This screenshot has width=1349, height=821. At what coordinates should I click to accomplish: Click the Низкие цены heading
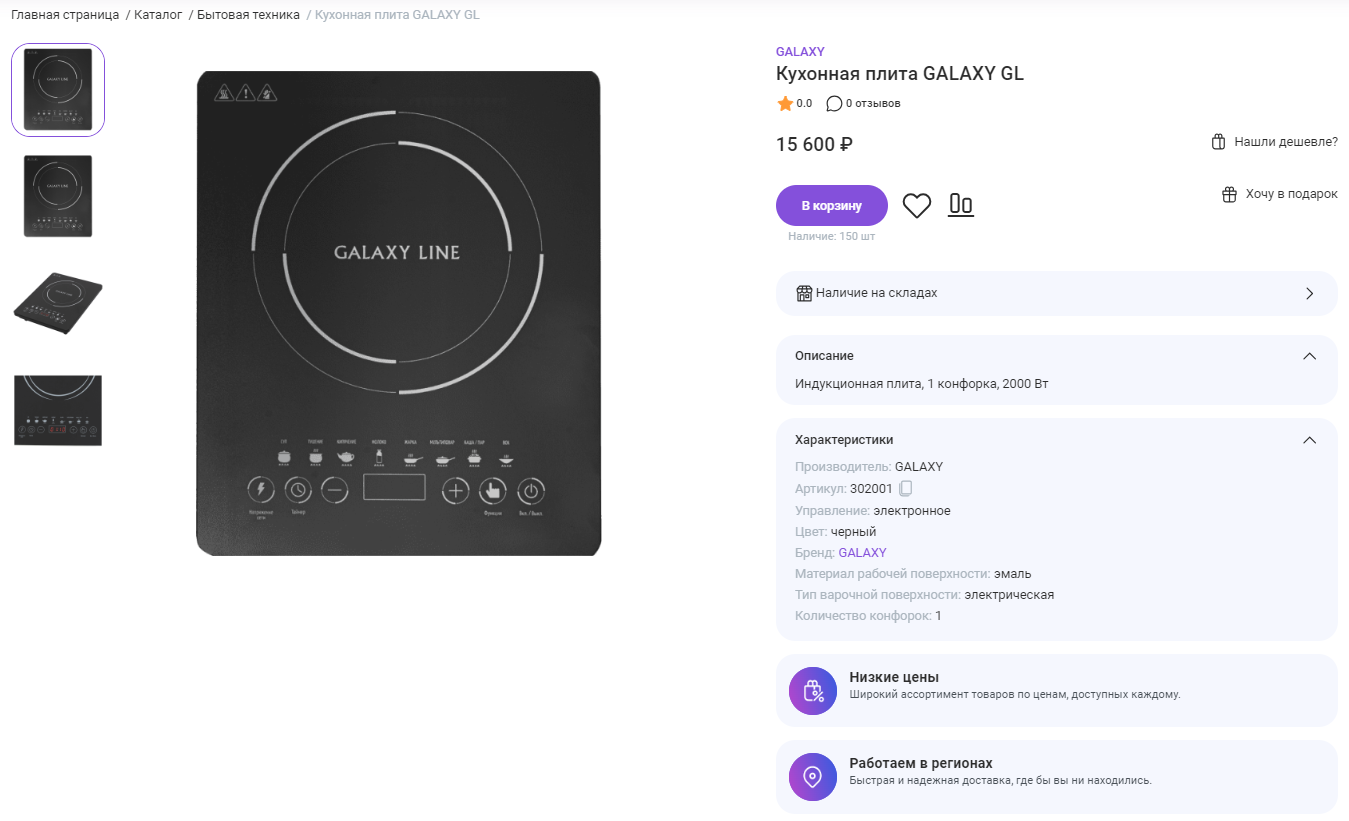click(x=894, y=677)
